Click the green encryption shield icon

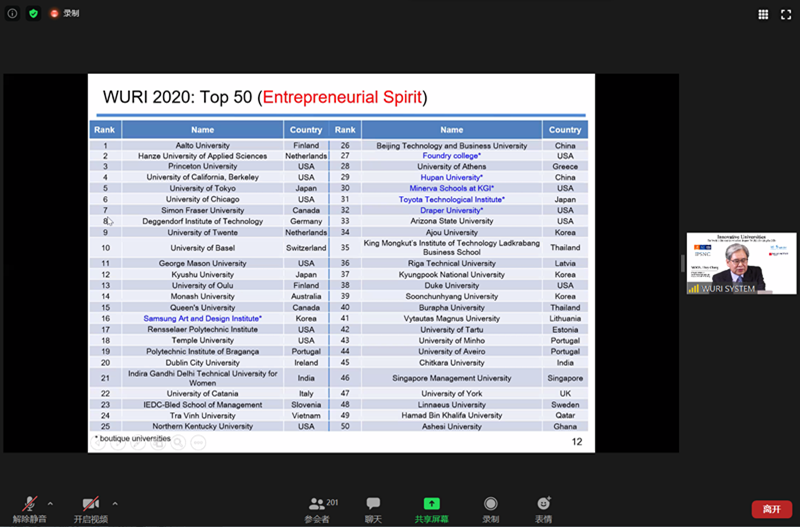coord(33,14)
